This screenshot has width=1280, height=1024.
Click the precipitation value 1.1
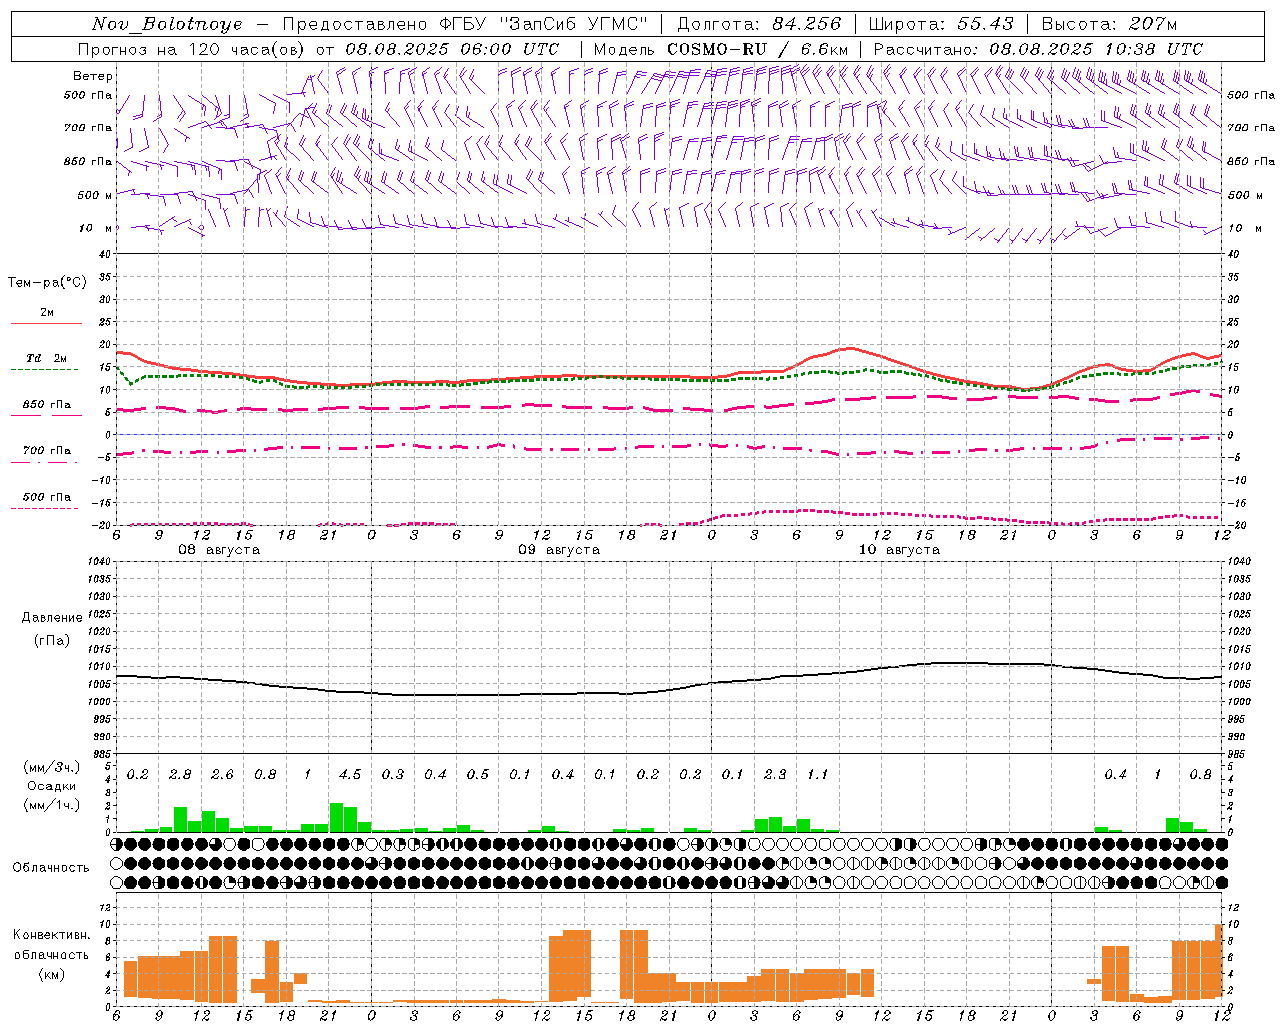point(817,774)
